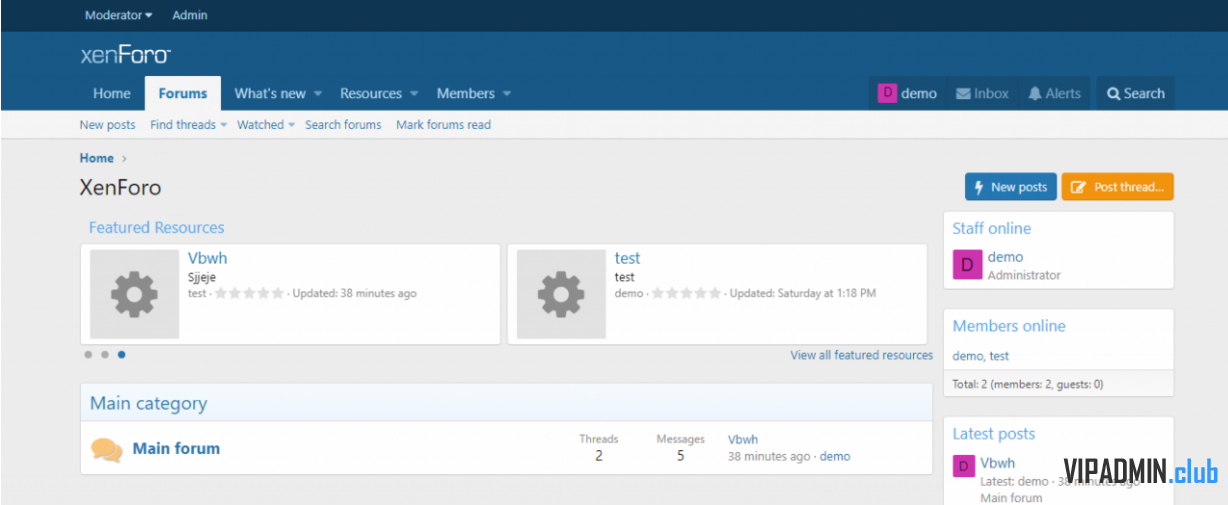Open the Moderator dropdown menu
Image resolution: width=1228 pixels, height=505 pixels.
(119, 15)
